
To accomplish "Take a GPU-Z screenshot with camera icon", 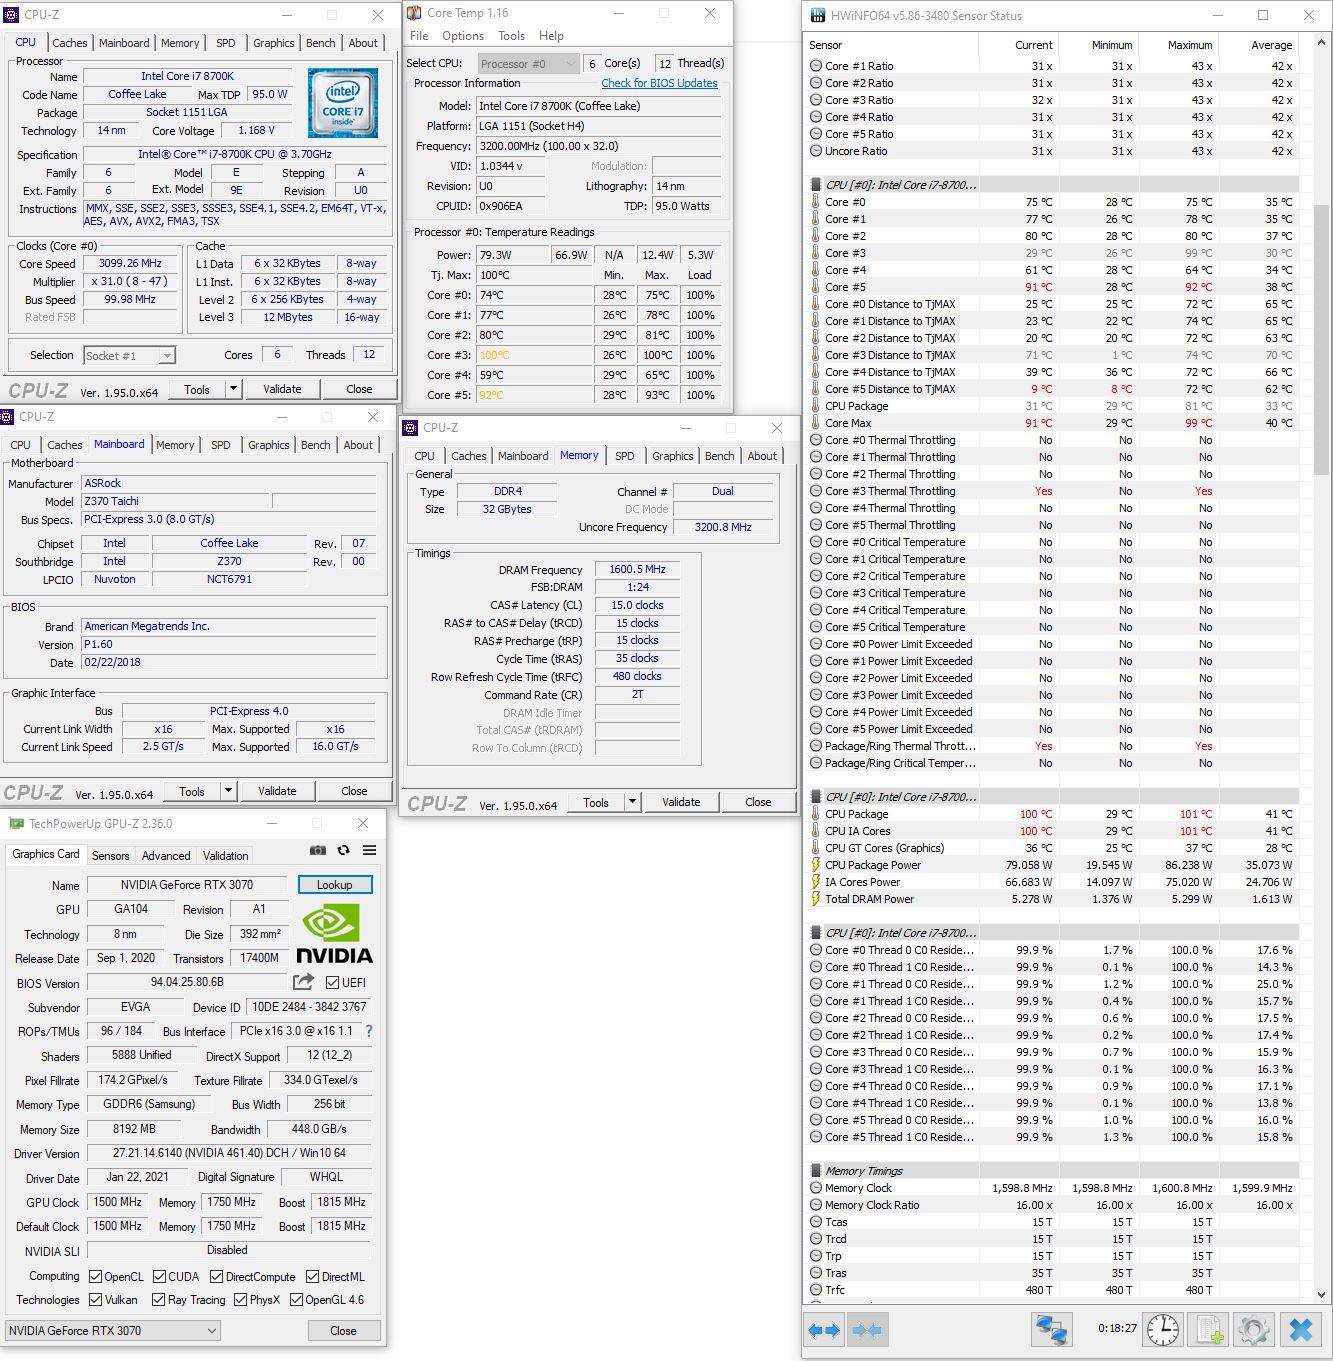I will click(318, 850).
